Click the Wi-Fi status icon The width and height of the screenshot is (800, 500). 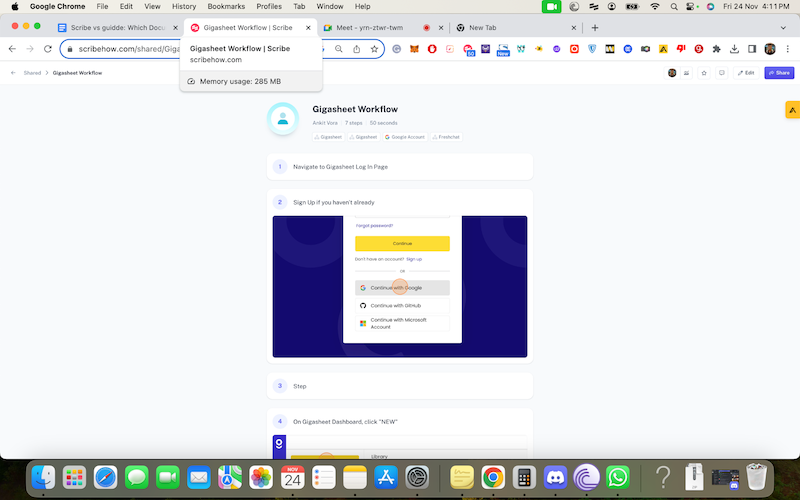point(655,7)
